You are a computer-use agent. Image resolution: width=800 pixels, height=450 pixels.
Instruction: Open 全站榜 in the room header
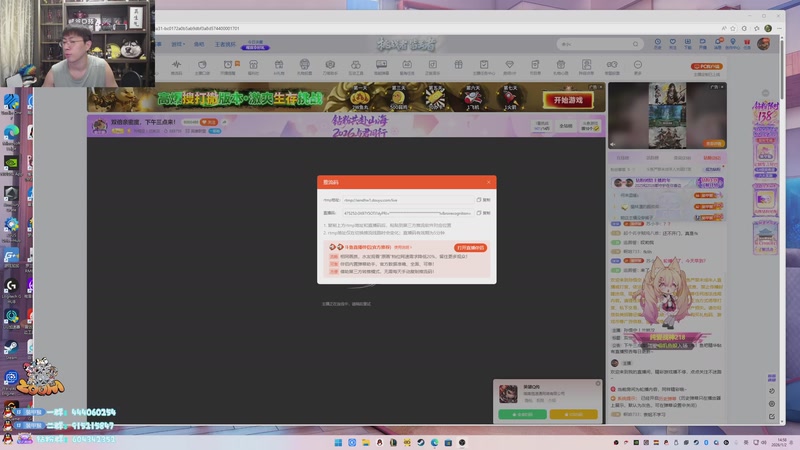pos(566,126)
